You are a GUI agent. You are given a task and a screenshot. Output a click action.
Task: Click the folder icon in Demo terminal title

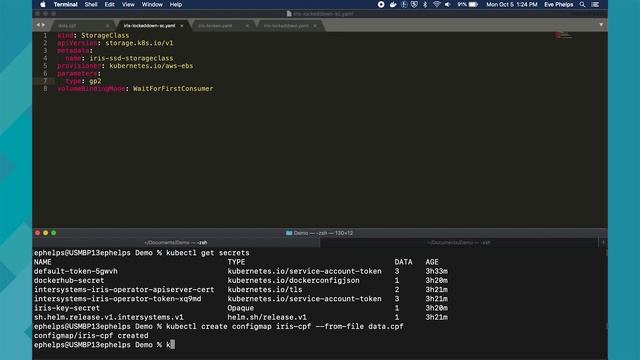[289, 233]
